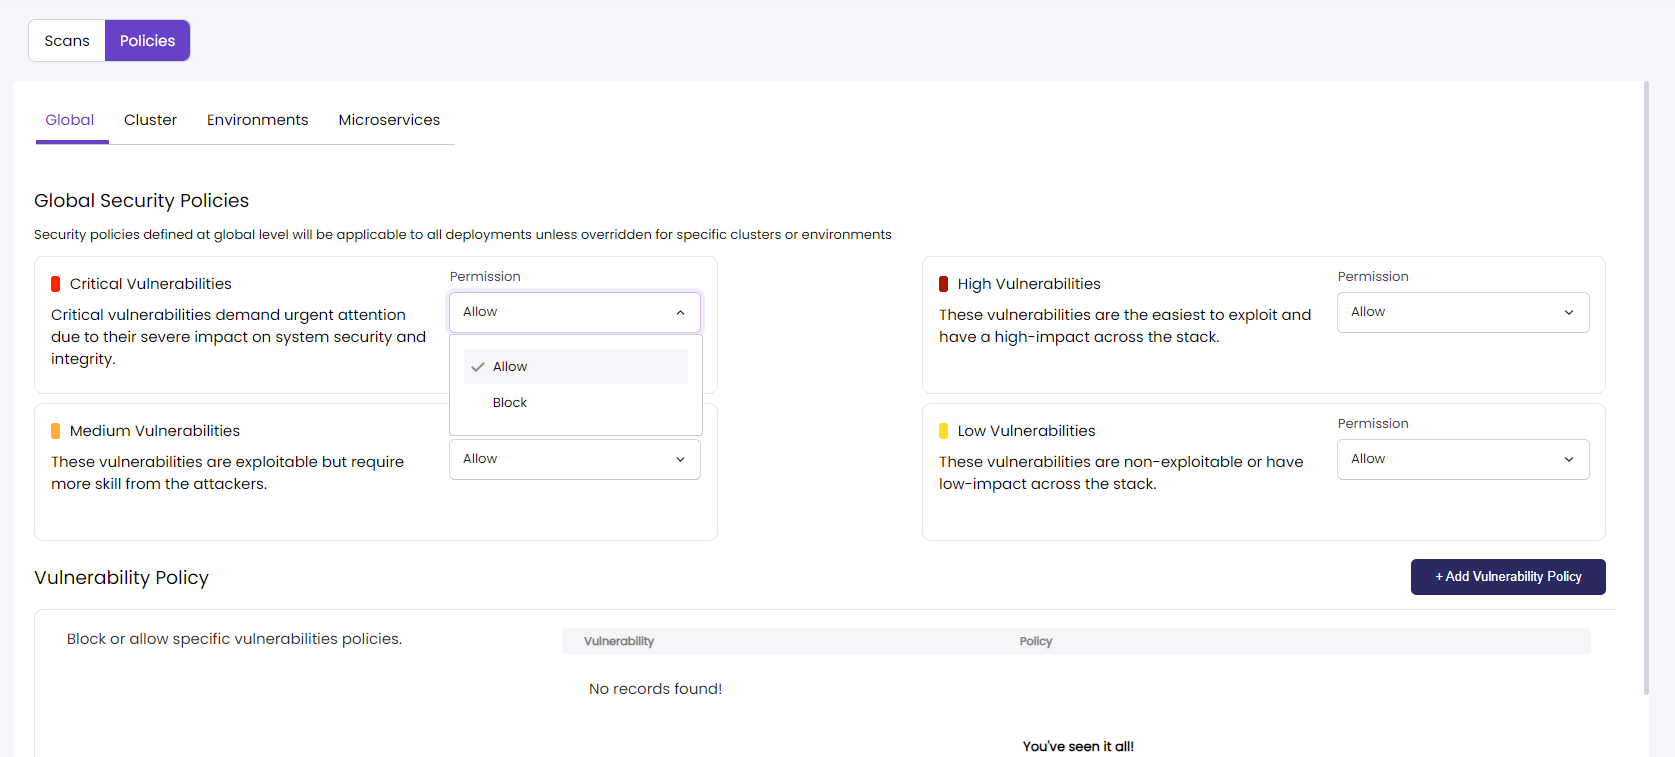Screen dimensions: 1675x757
Task: Click the chevron on High Vulnerabilities dropdown
Action: click(x=1568, y=312)
